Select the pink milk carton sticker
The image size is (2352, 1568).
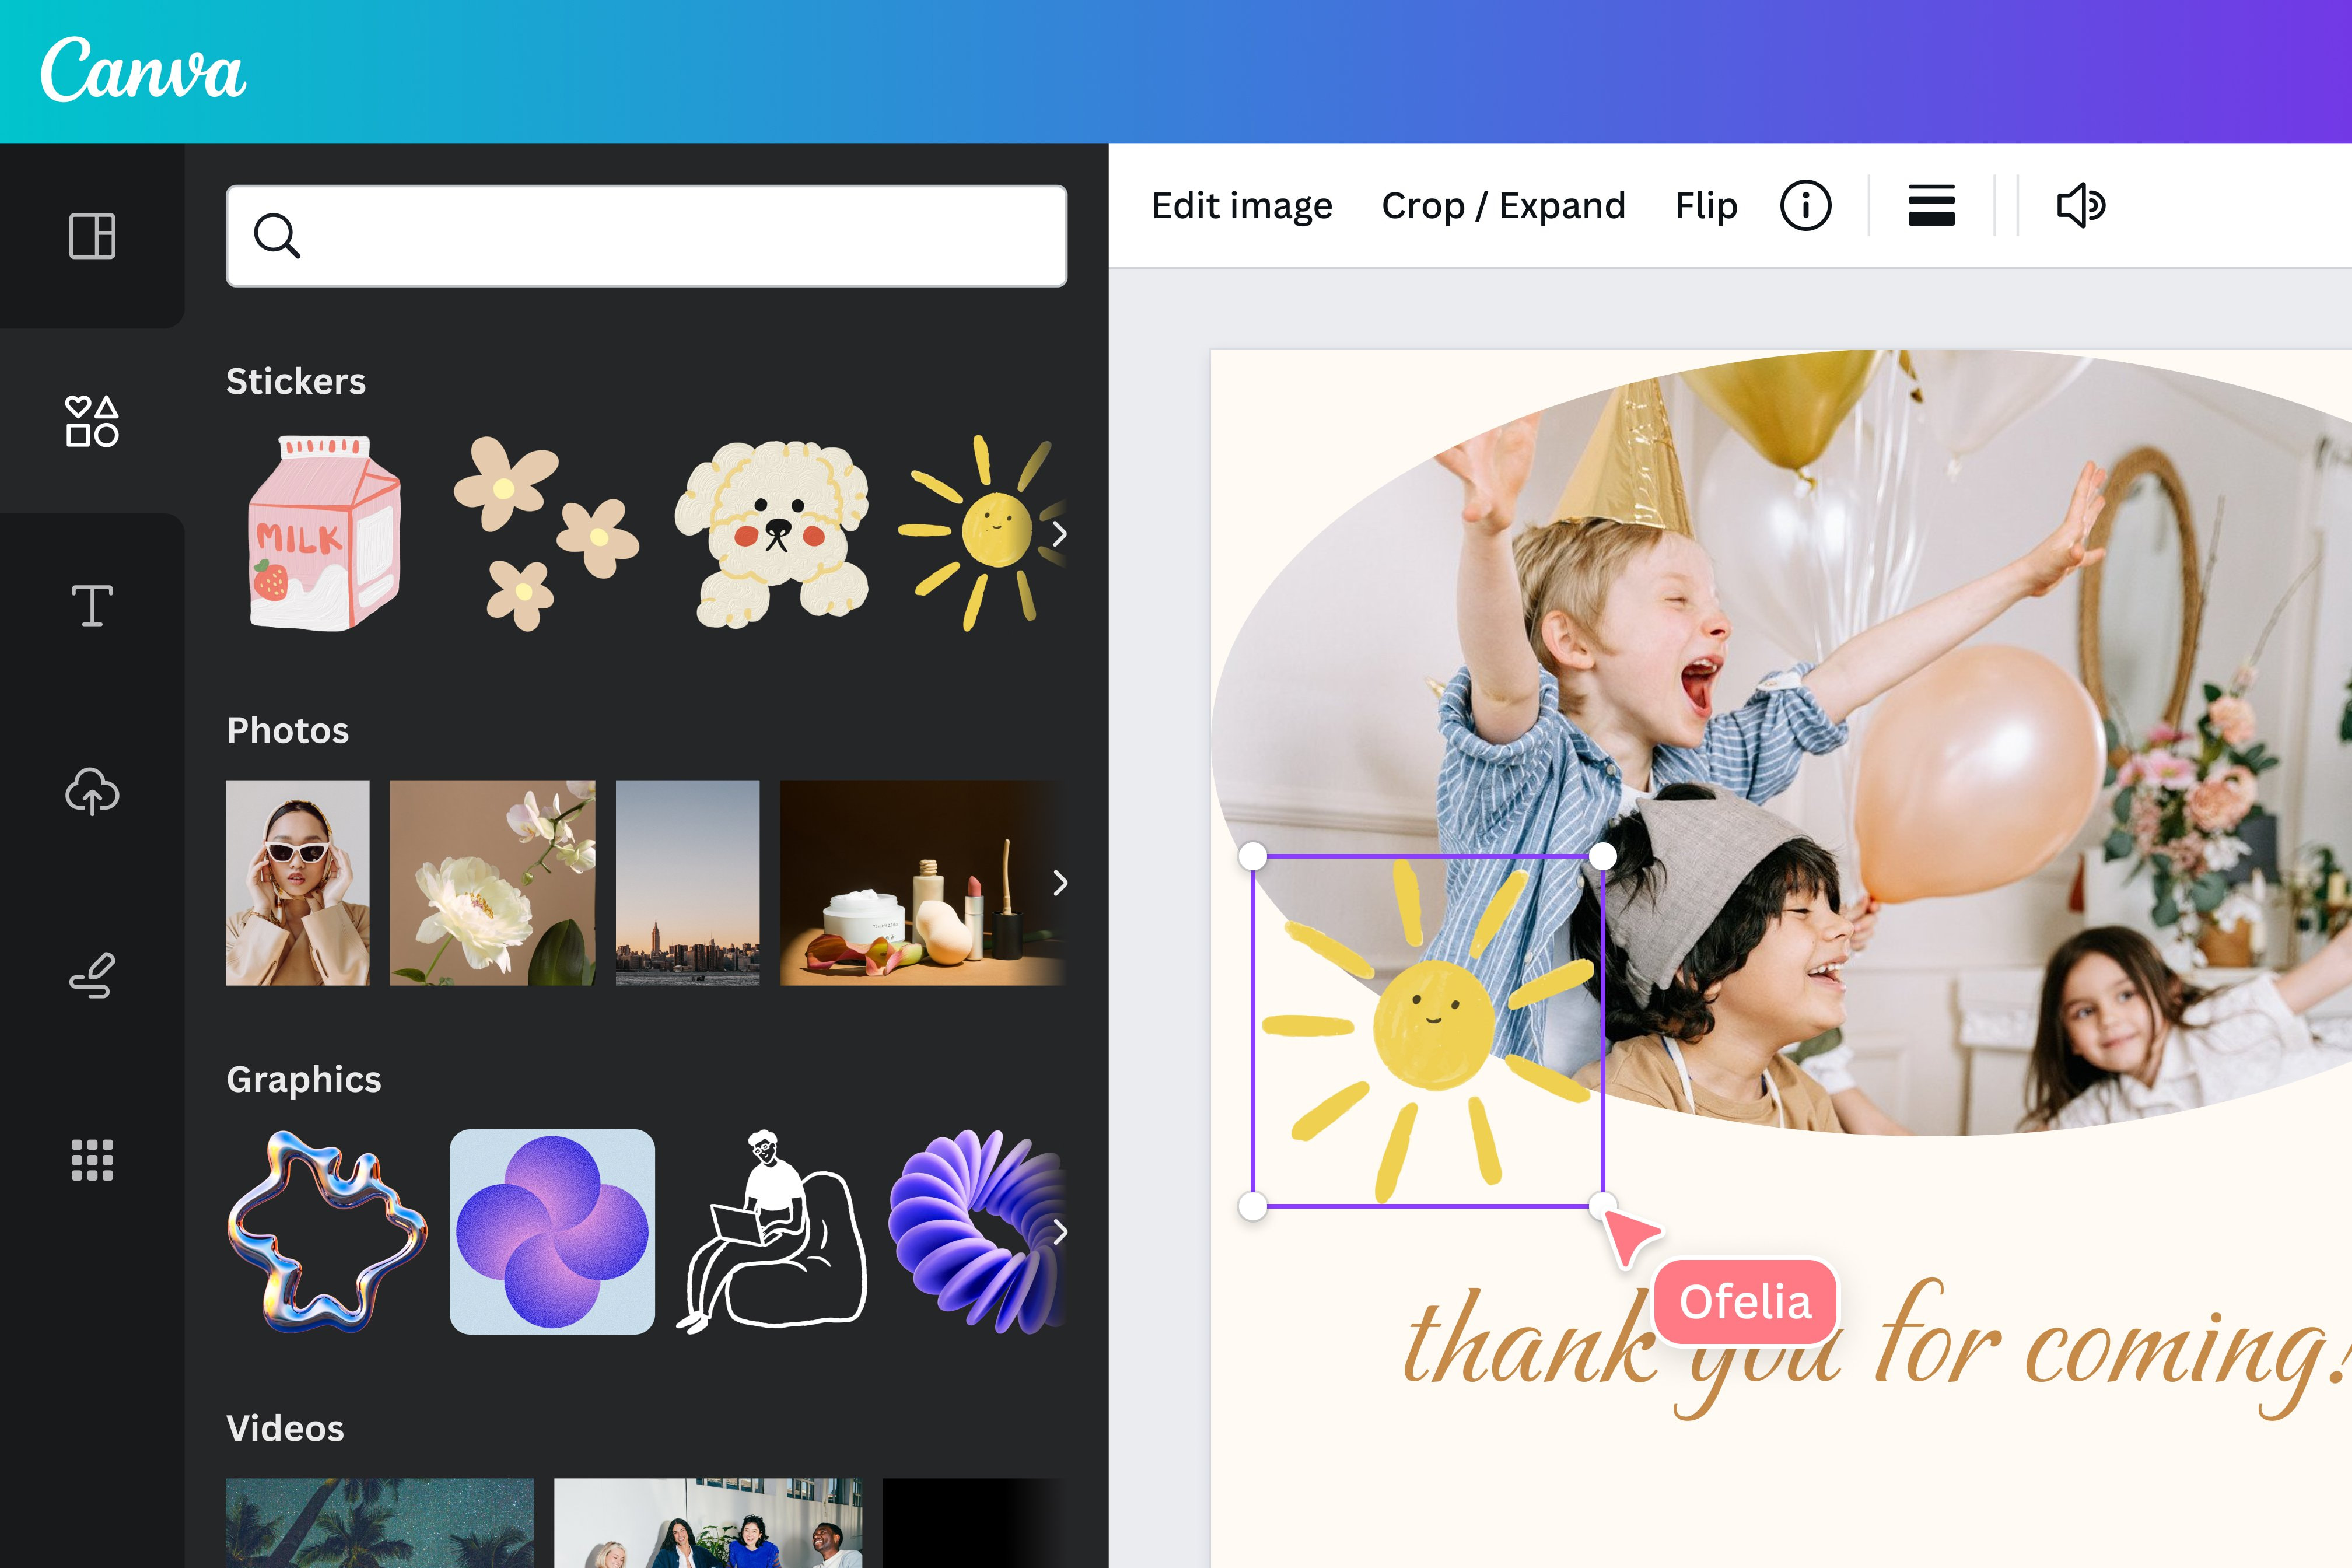pos(324,533)
